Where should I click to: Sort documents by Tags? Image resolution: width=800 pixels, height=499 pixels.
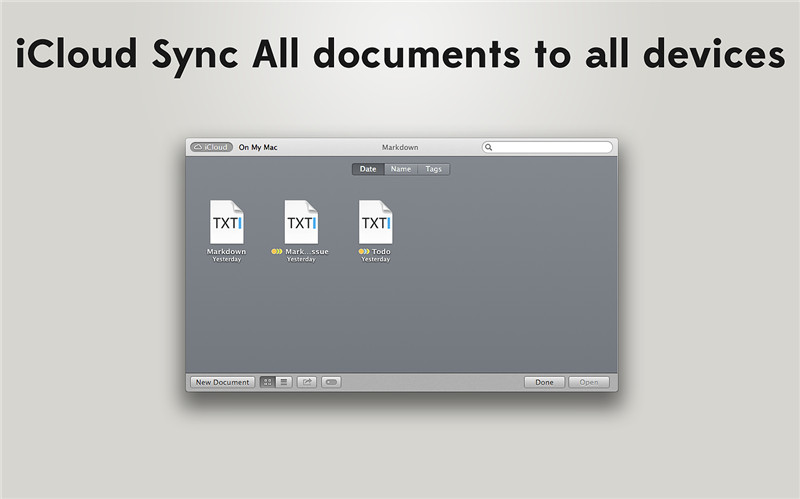(x=434, y=169)
